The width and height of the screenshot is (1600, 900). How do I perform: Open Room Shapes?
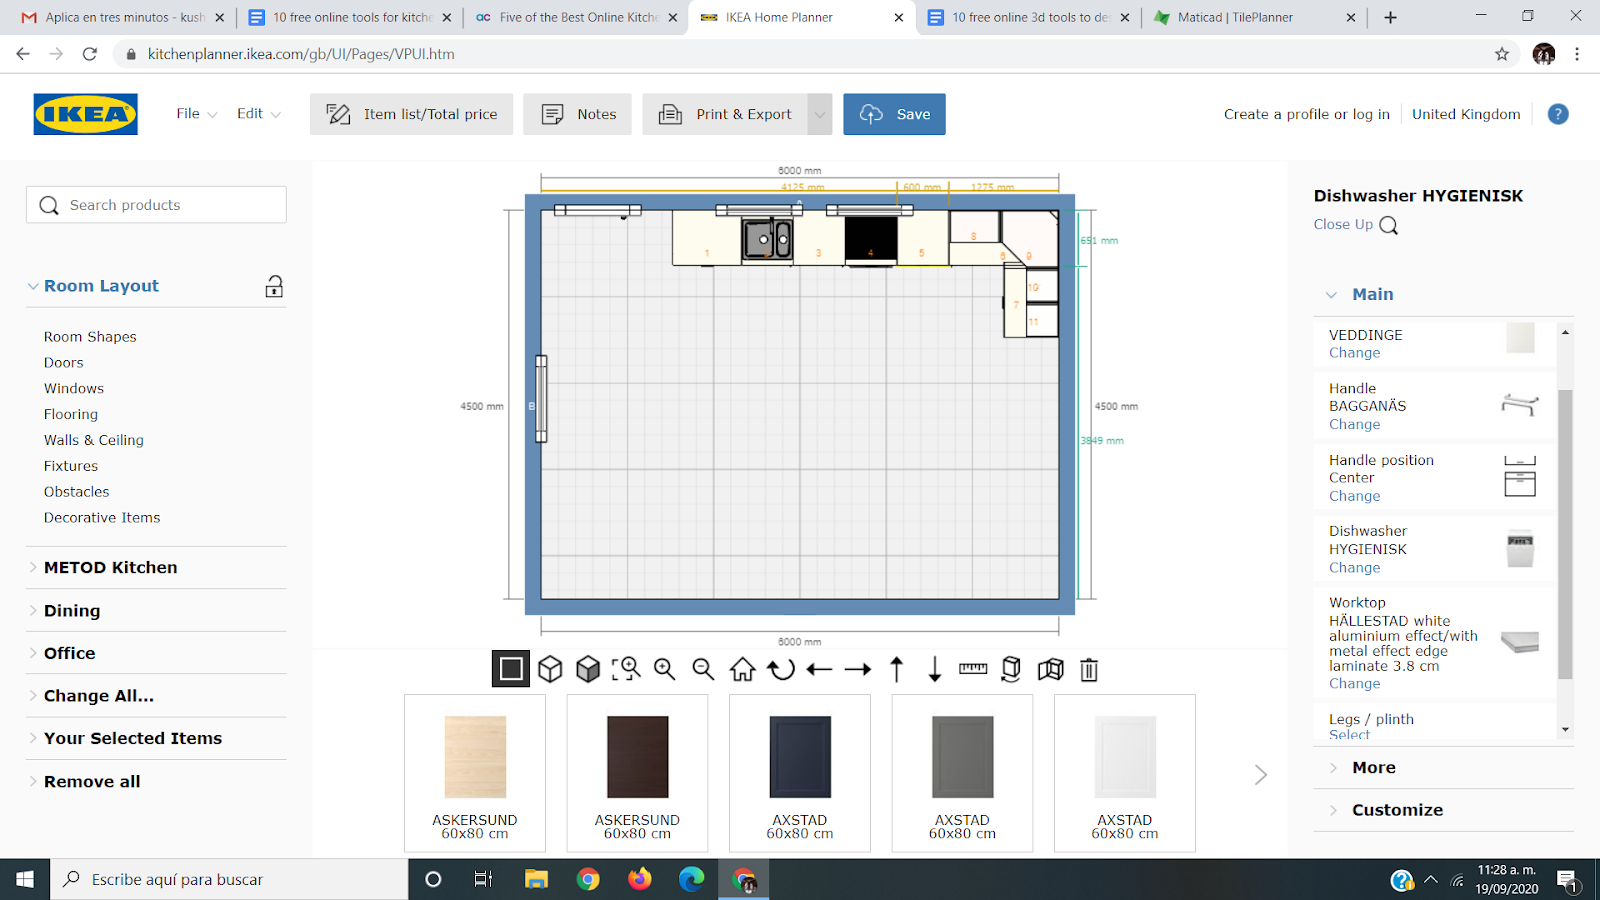click(90, 337)
